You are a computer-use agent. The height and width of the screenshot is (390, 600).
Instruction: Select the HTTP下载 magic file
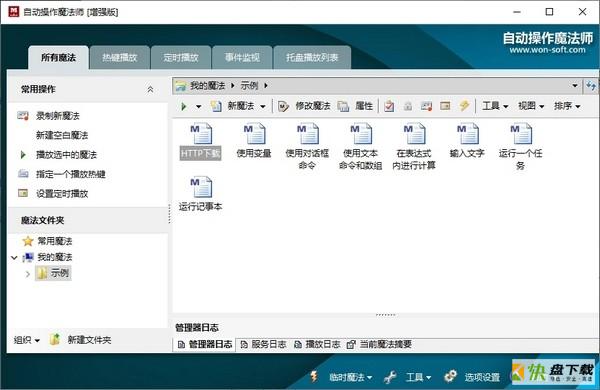coord(201,141)
